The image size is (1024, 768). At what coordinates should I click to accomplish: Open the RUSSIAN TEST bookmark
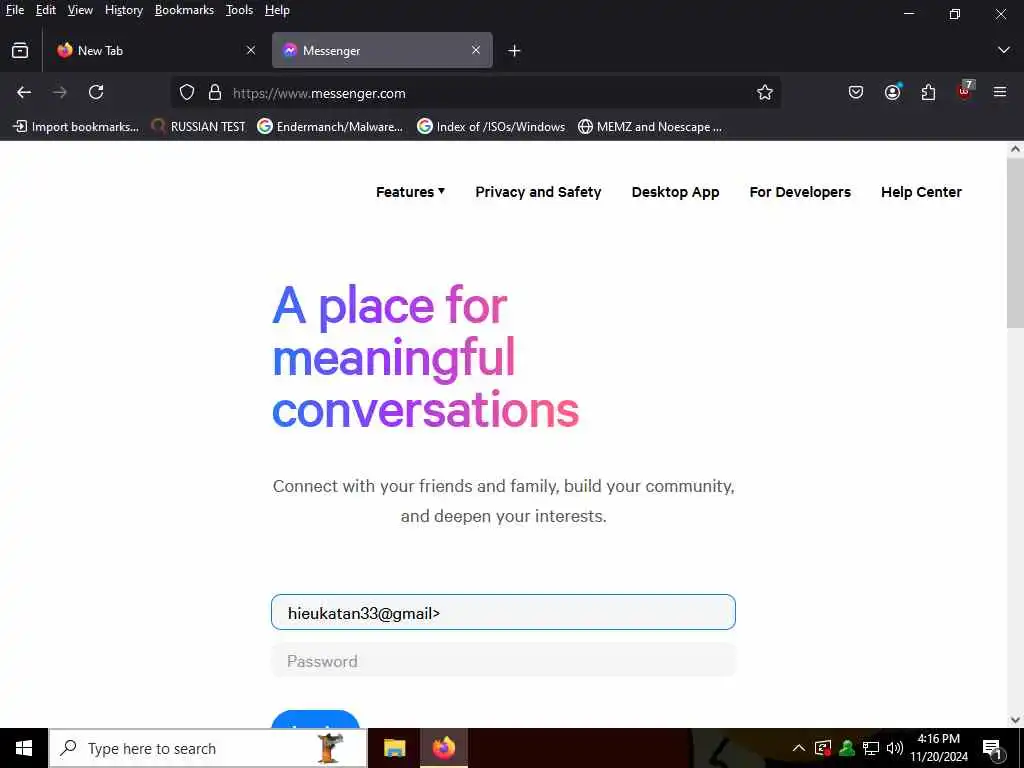coord(199,127)
